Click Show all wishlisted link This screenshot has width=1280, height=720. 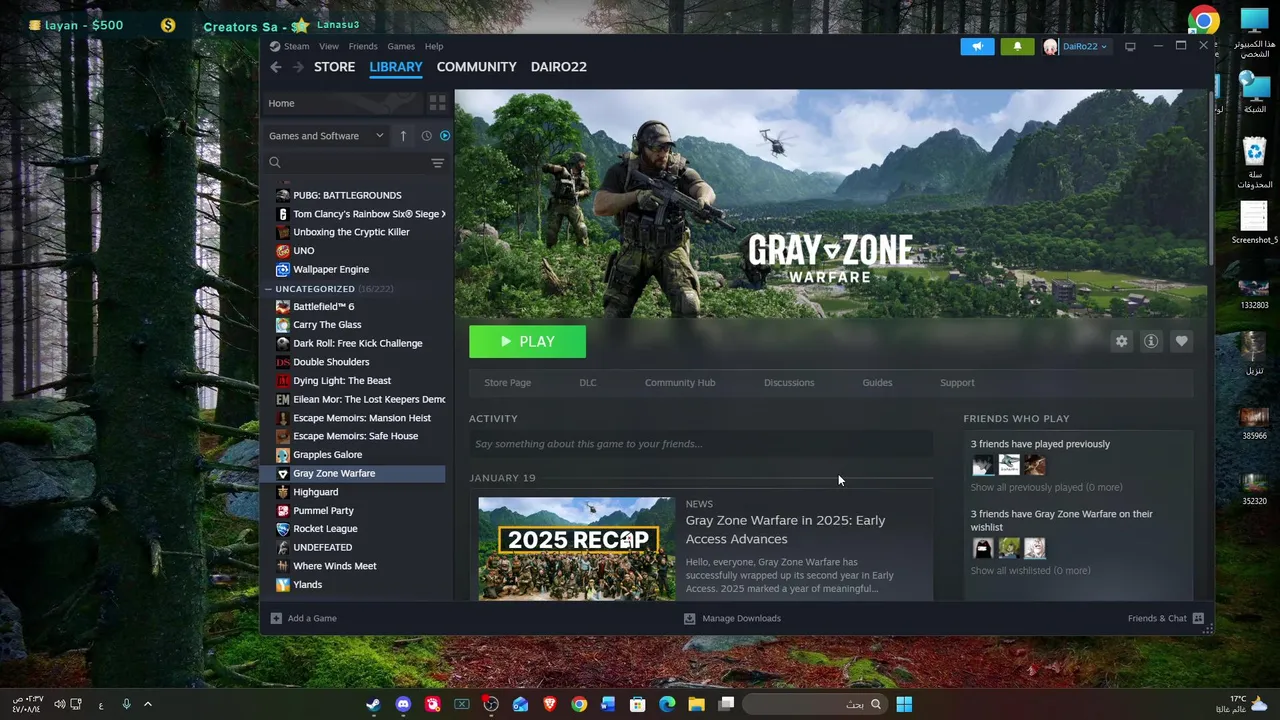(x=1030, y=571)
